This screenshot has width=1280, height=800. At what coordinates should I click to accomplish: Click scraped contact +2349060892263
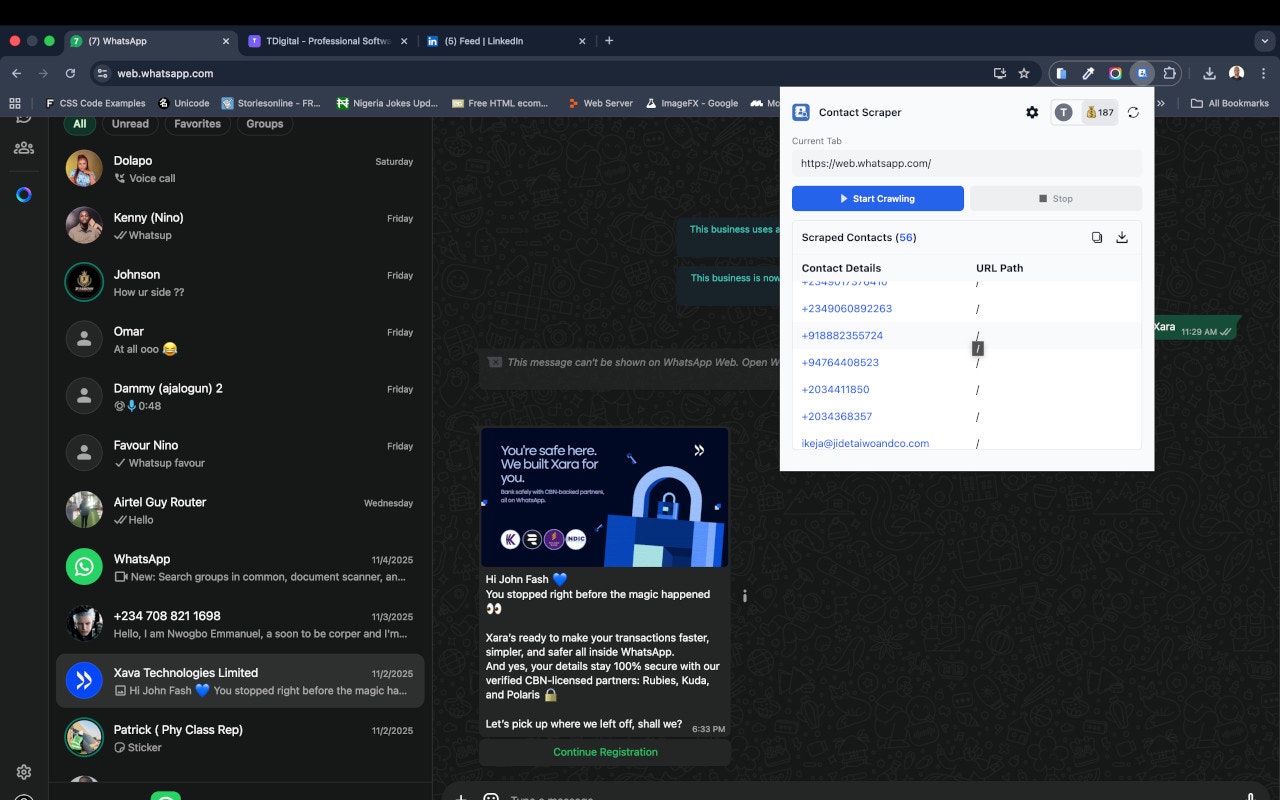click(846, 309)
